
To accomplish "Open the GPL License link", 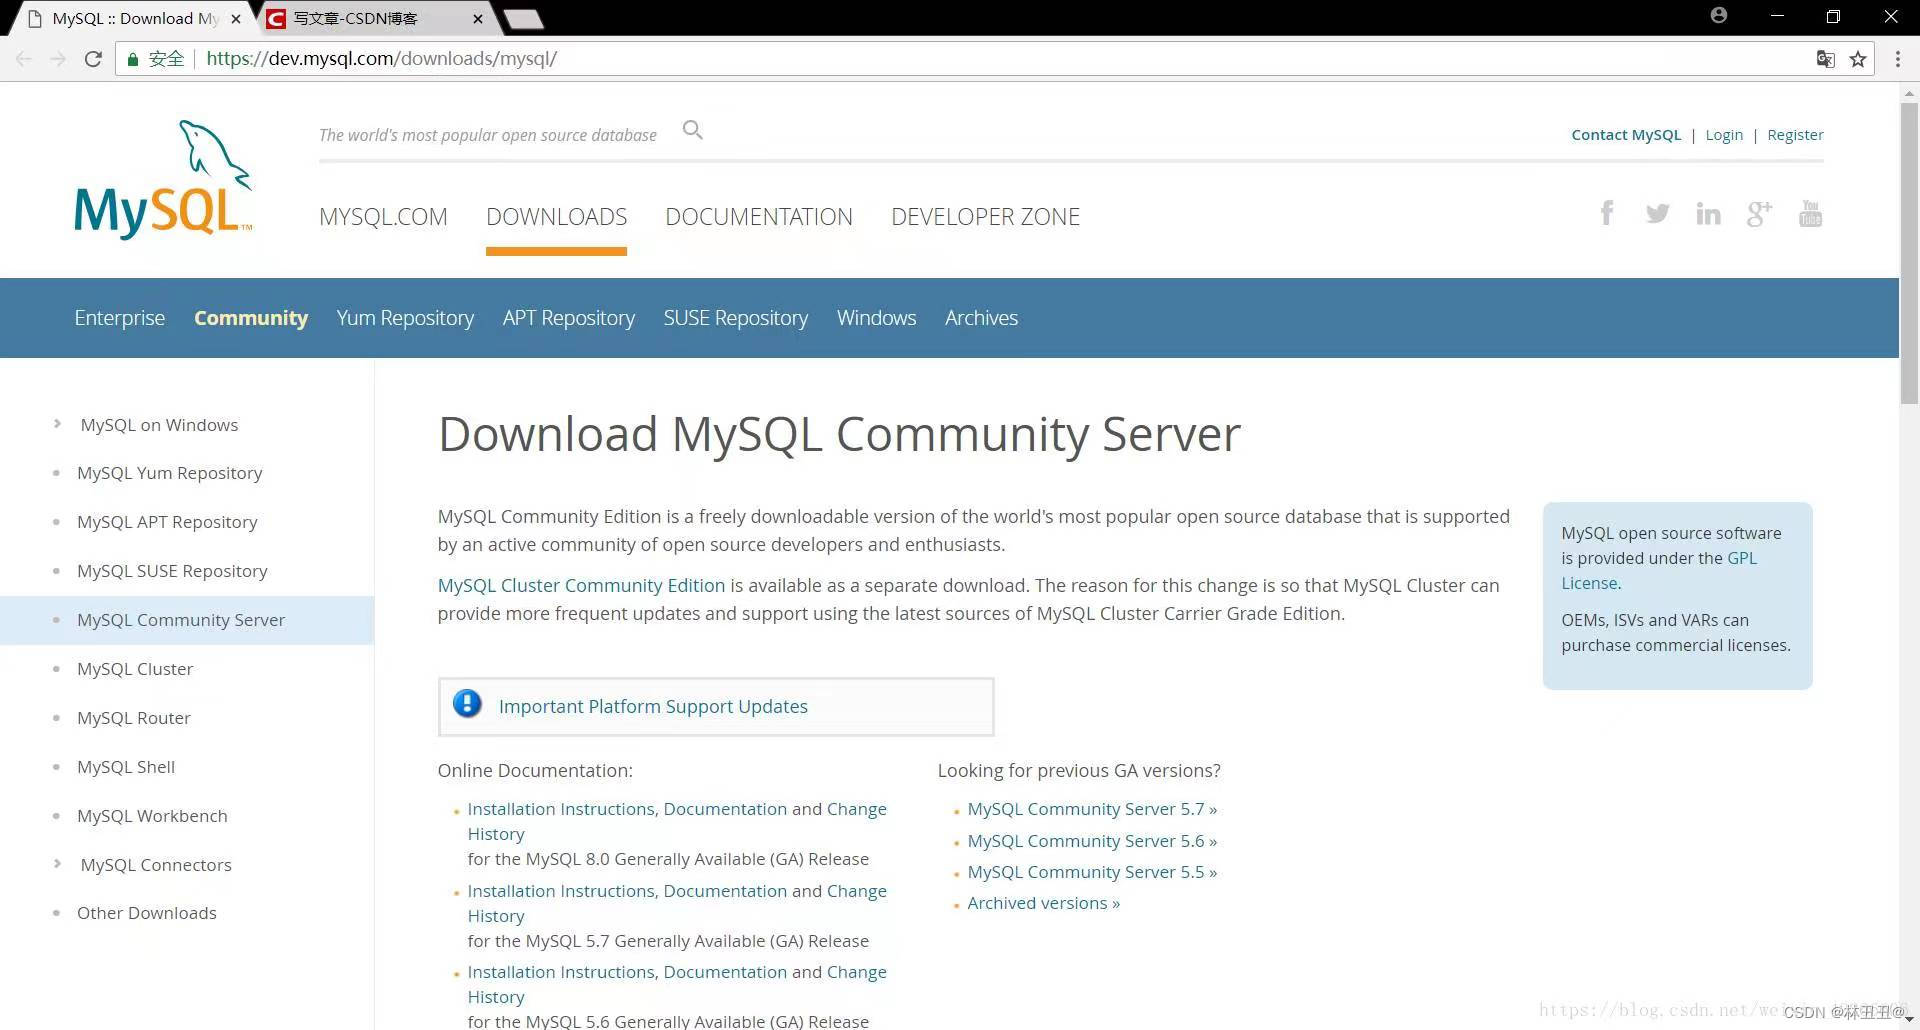I will 1659,570.
